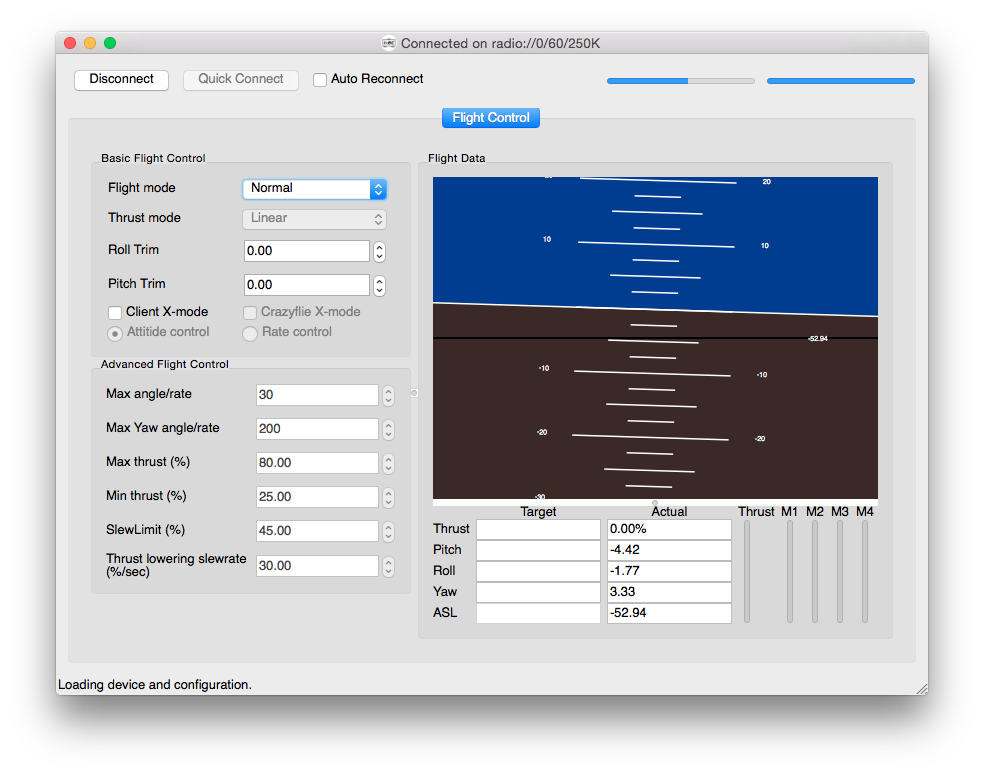This screenshot has width=984, height=775.
Task: Click the Max thrust (%) stepper
Action: (388, 463)
